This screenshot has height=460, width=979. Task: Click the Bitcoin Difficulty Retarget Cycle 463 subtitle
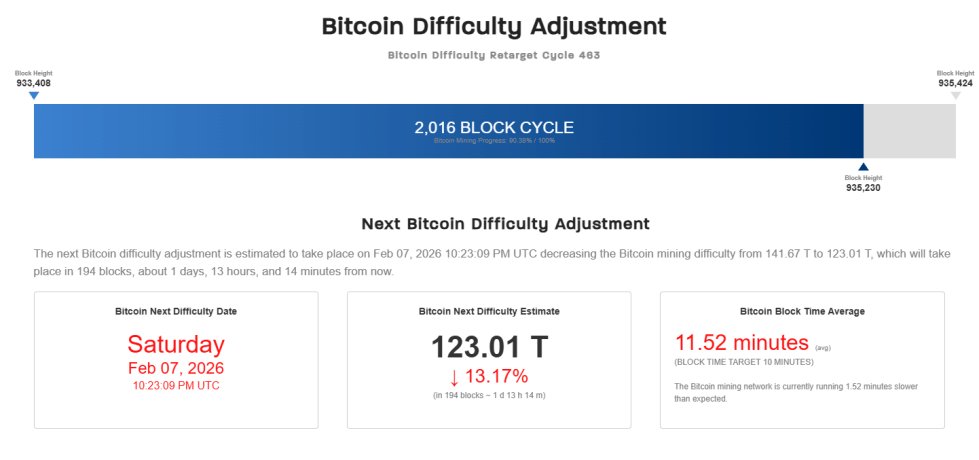(x=494, y=55)
